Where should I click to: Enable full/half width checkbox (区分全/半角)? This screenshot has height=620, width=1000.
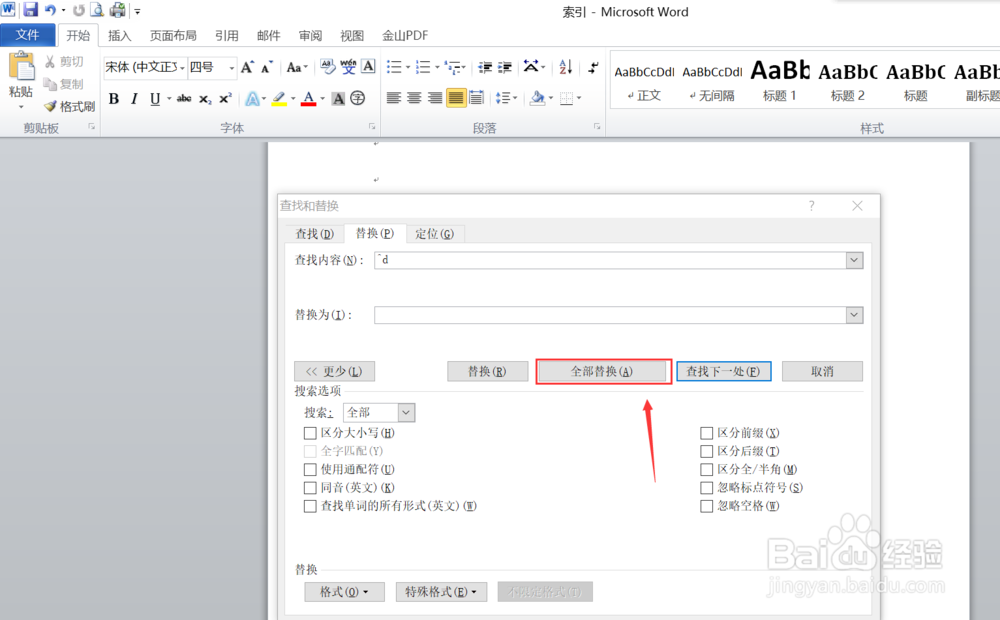707,469
